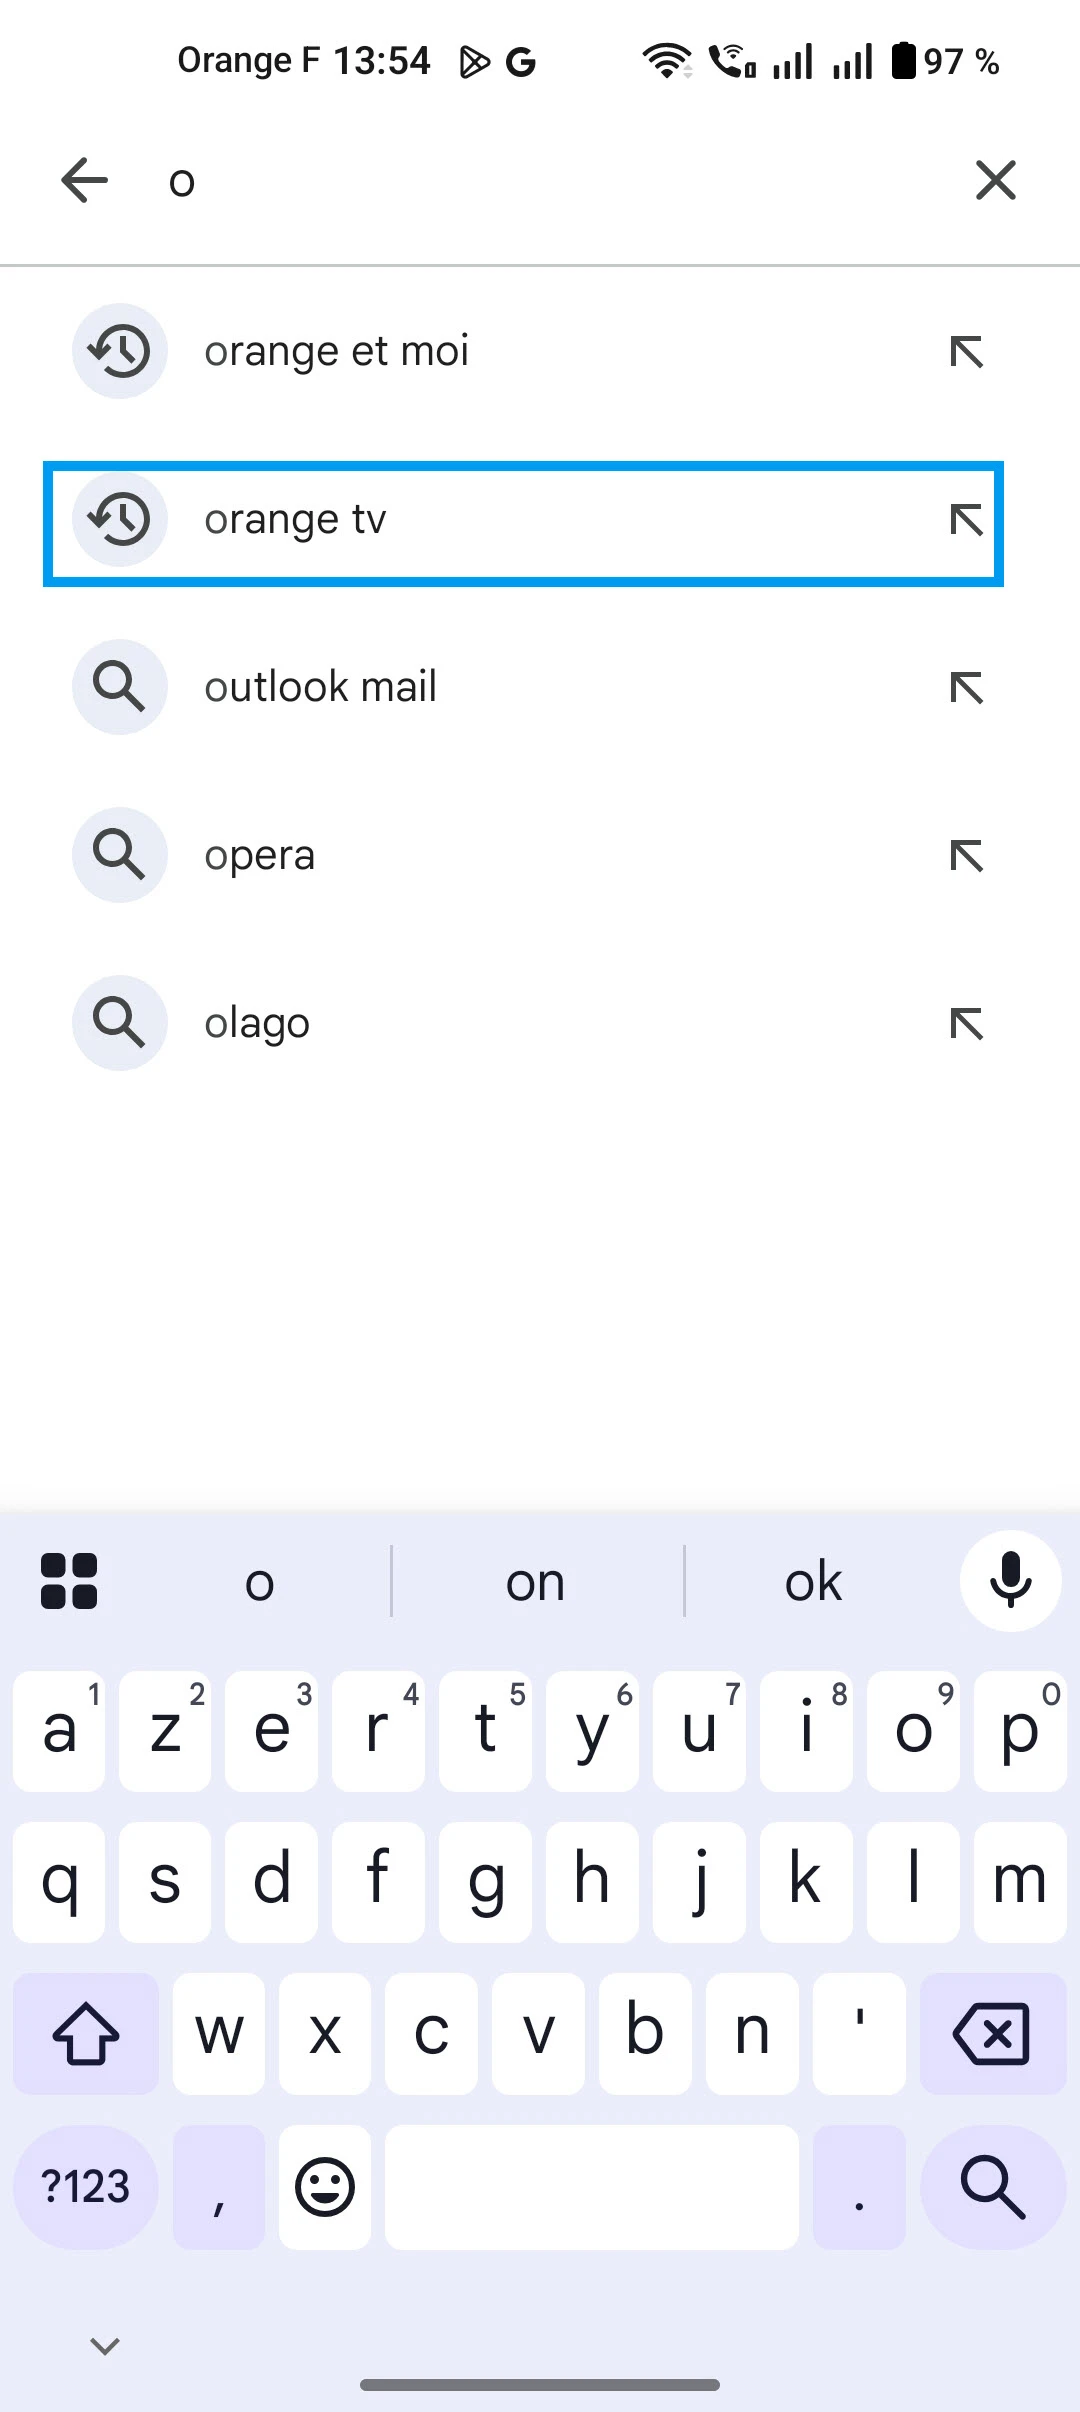Open the emoji keyboard
The width and height of the screenshot is (1080, 2412).
tap(325, 2187)
